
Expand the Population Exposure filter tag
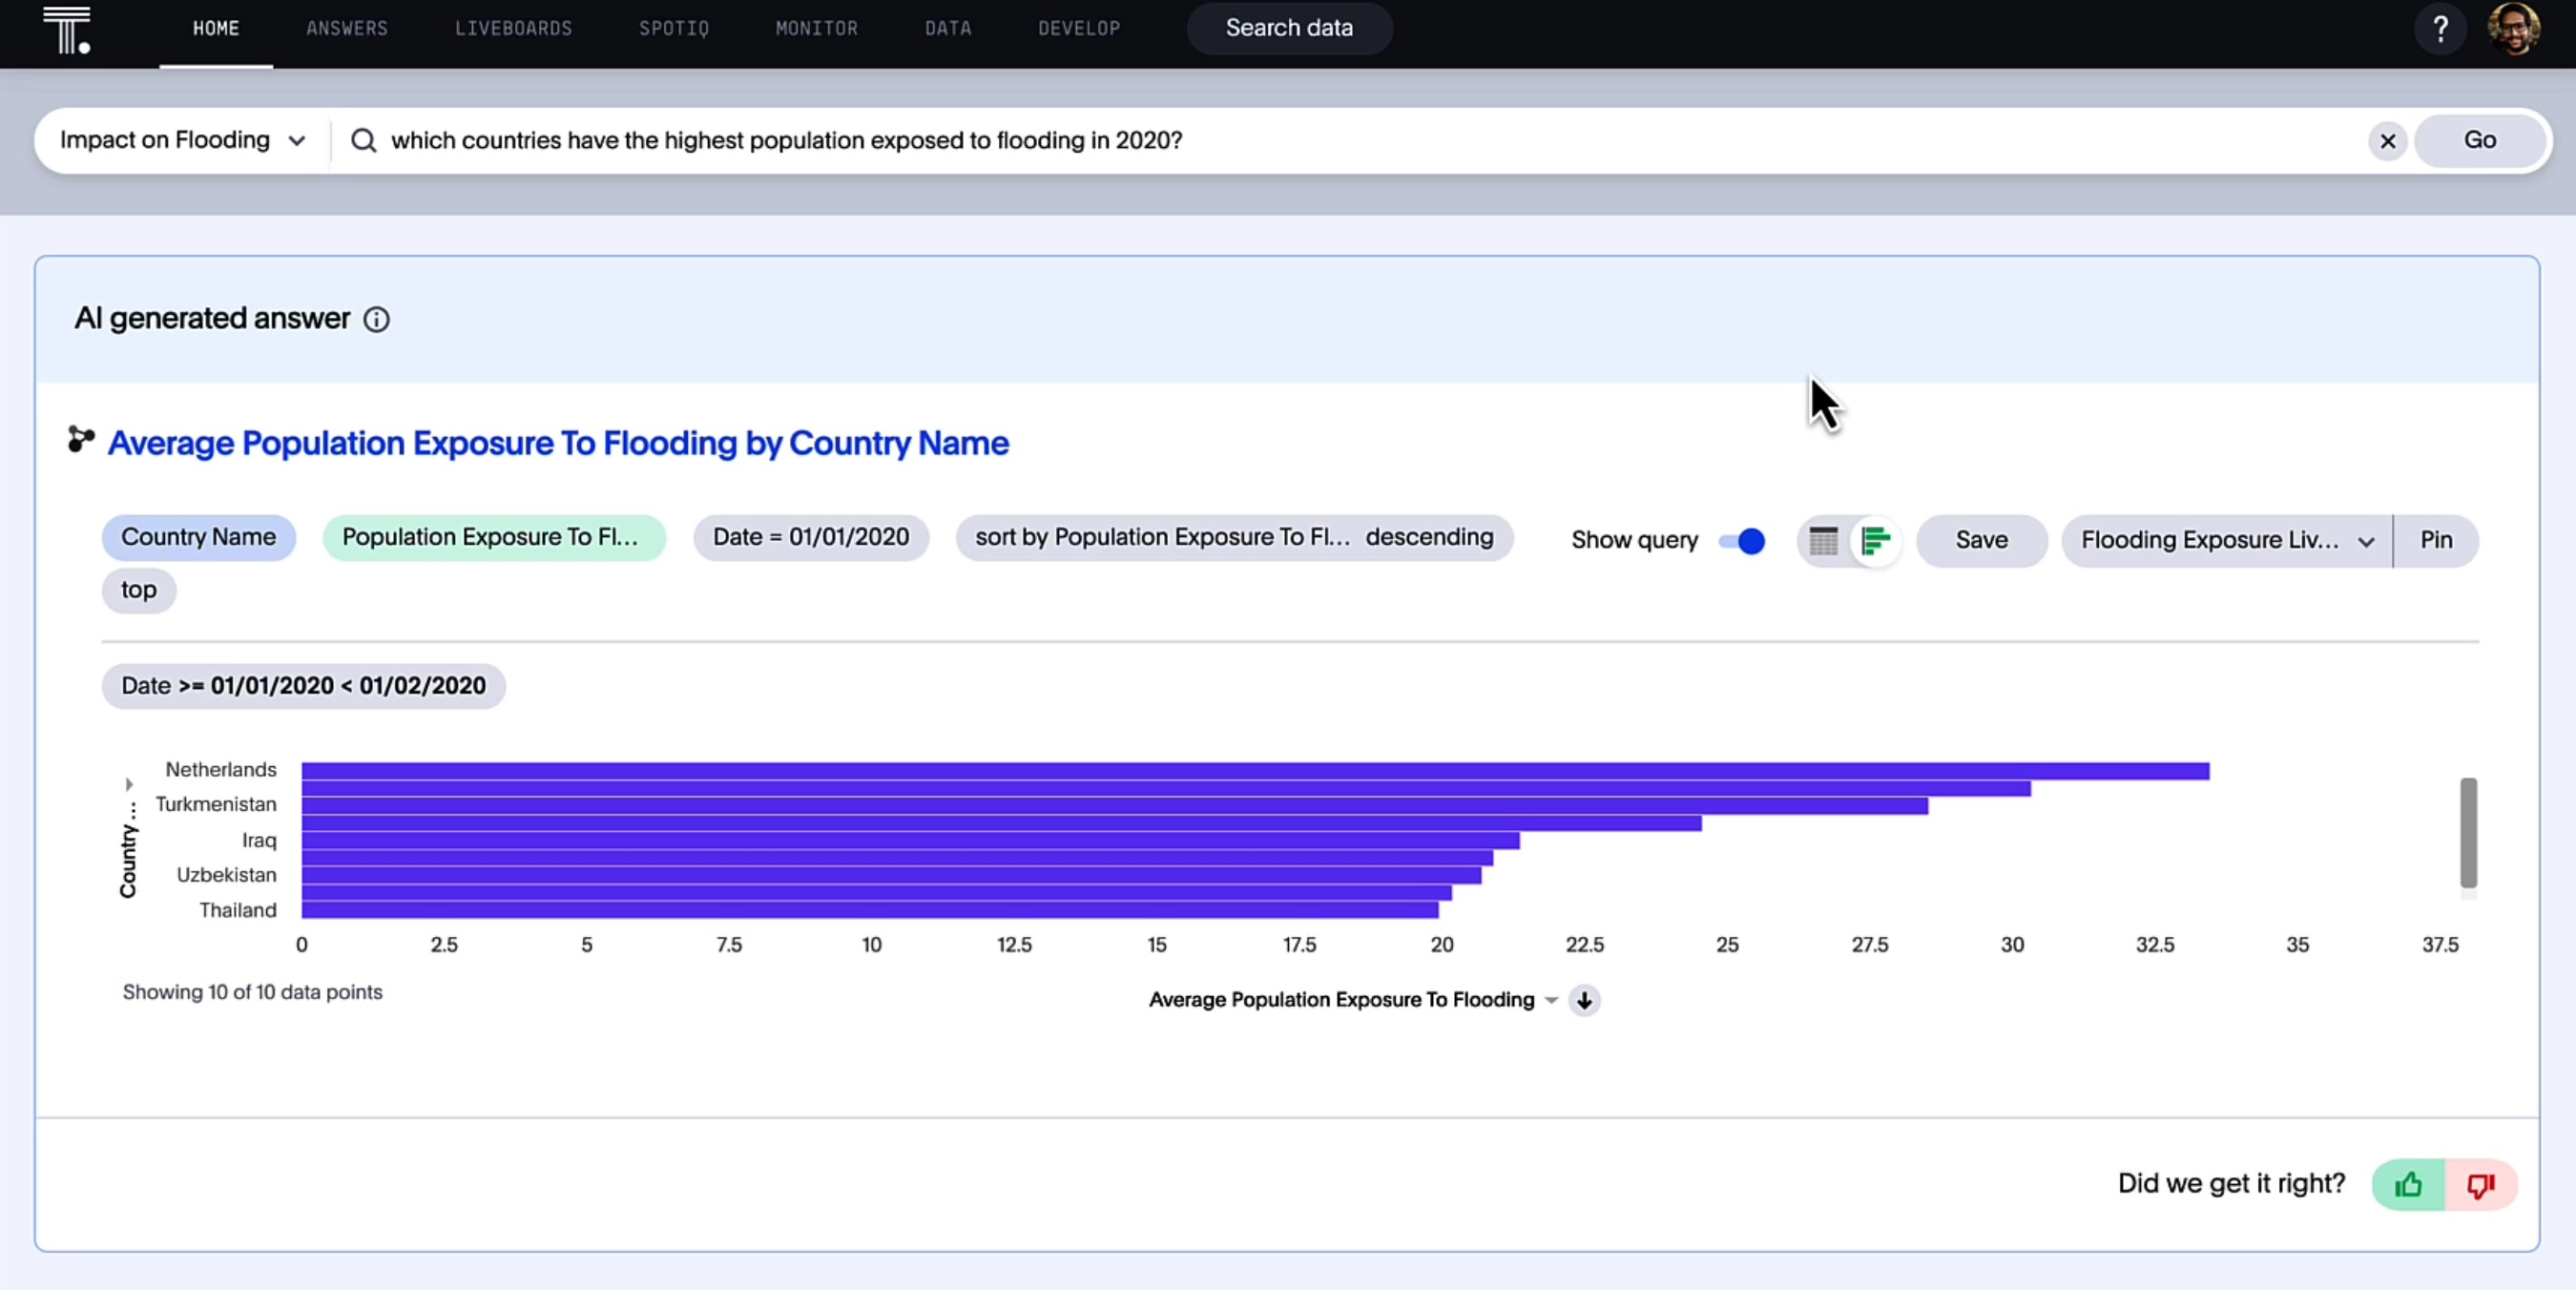[490, 536]
